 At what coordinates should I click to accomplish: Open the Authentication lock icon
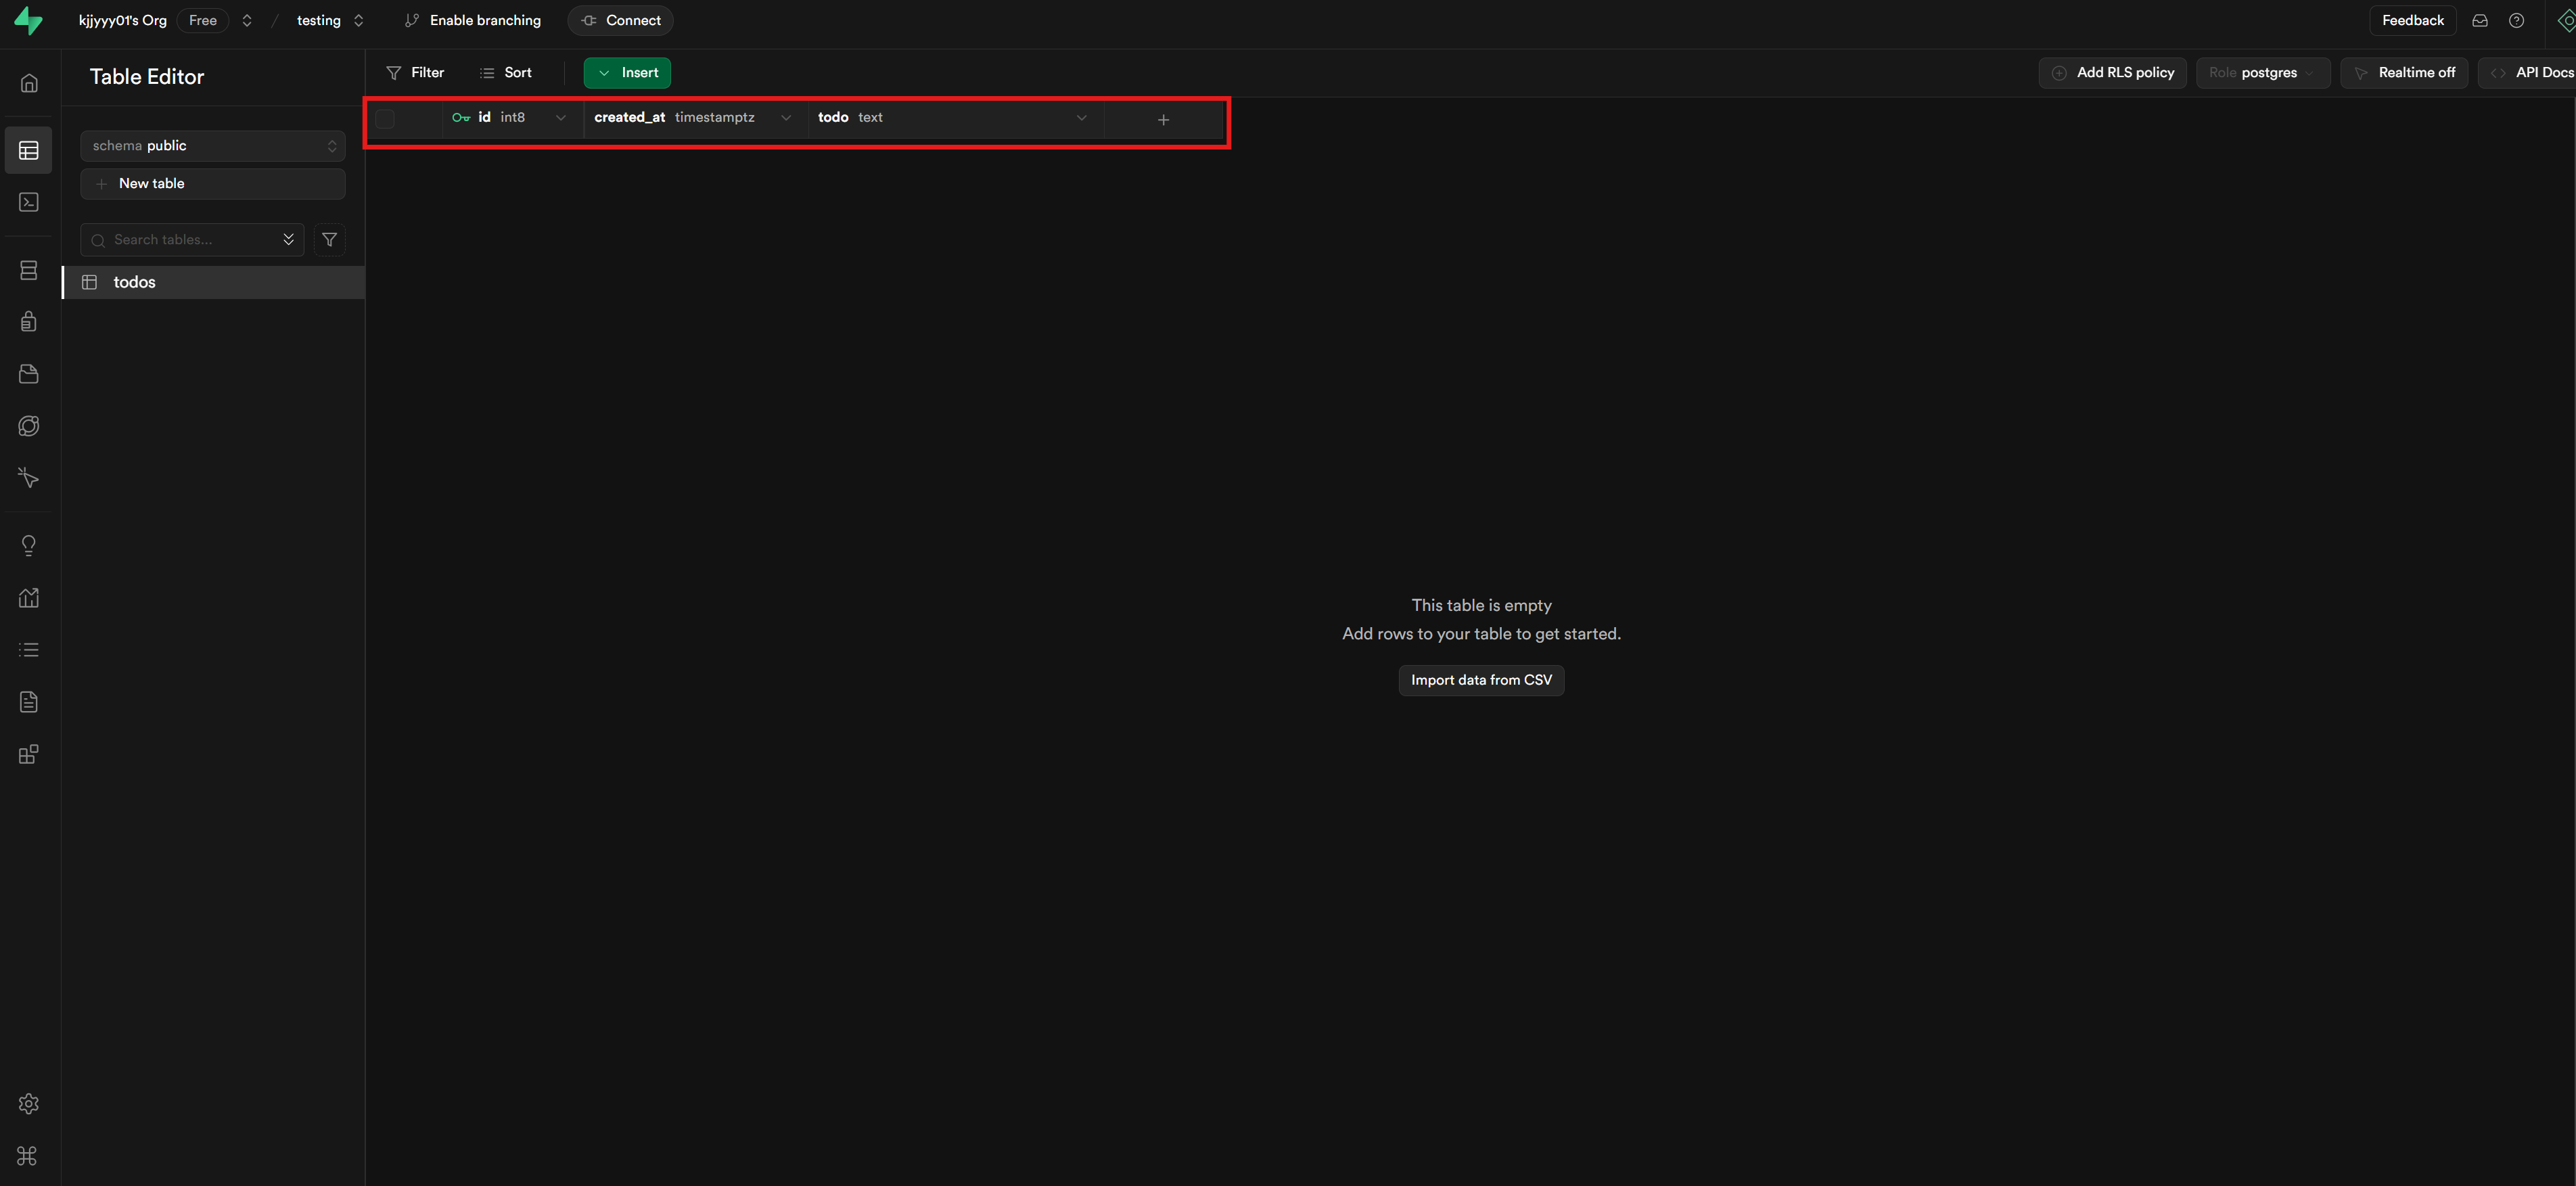pyautogui.click(x=29, y=322)
